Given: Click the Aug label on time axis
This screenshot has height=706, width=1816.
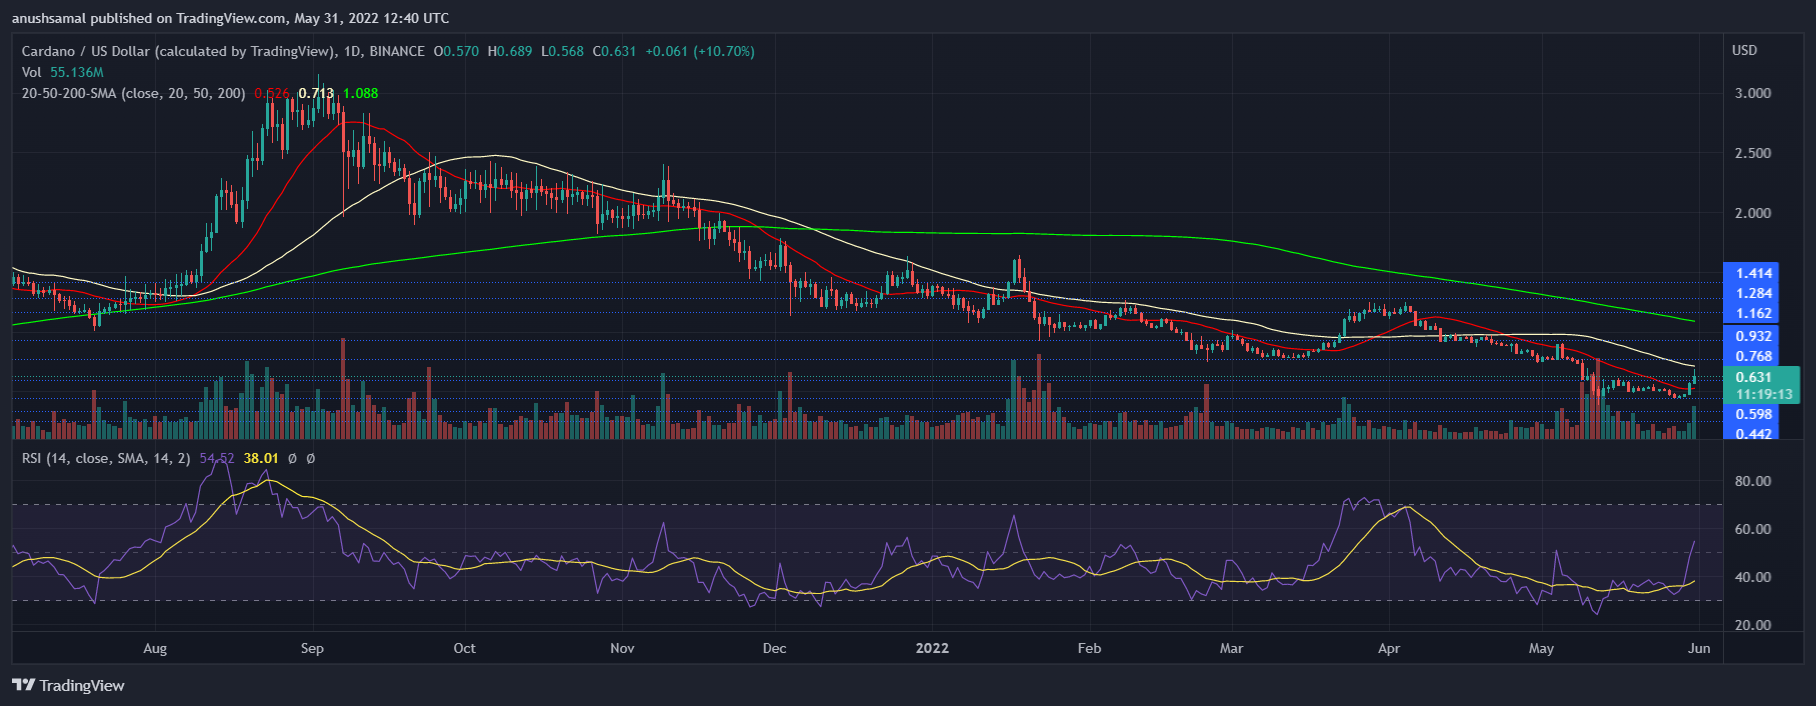Looking at the screenshot, I should 155,648.
